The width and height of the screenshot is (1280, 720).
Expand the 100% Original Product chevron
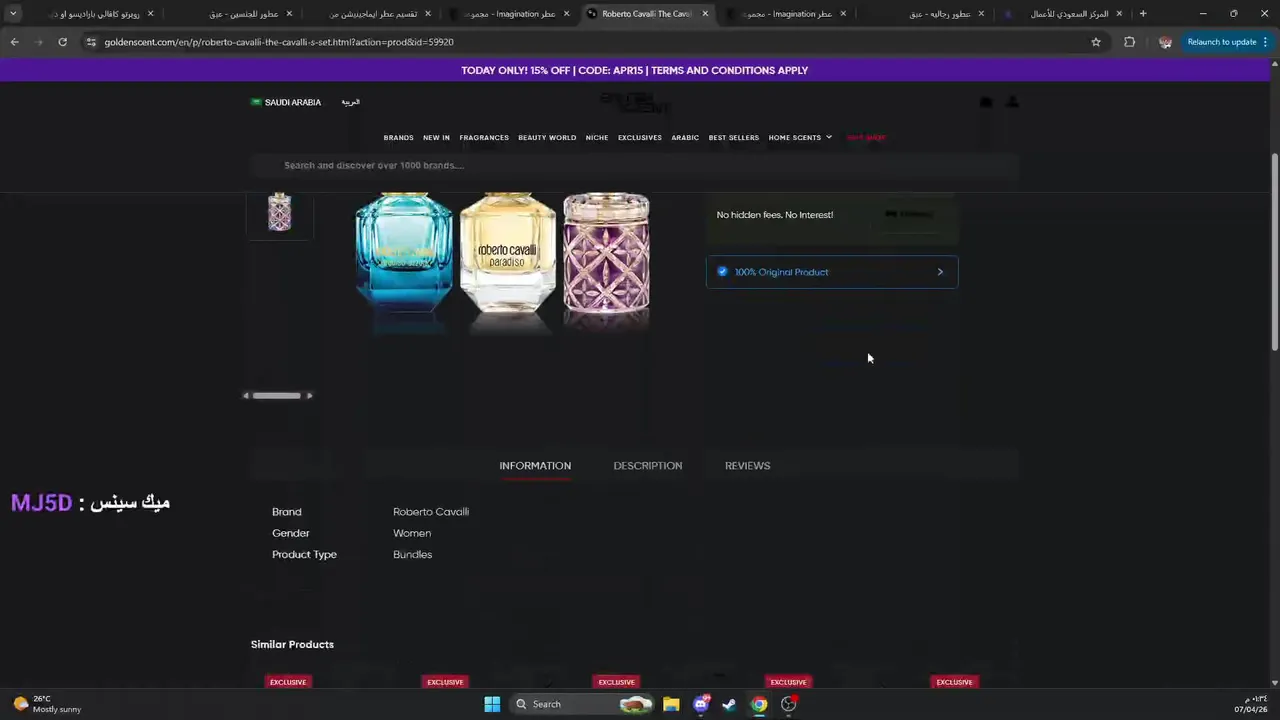[x=940, y=272]
